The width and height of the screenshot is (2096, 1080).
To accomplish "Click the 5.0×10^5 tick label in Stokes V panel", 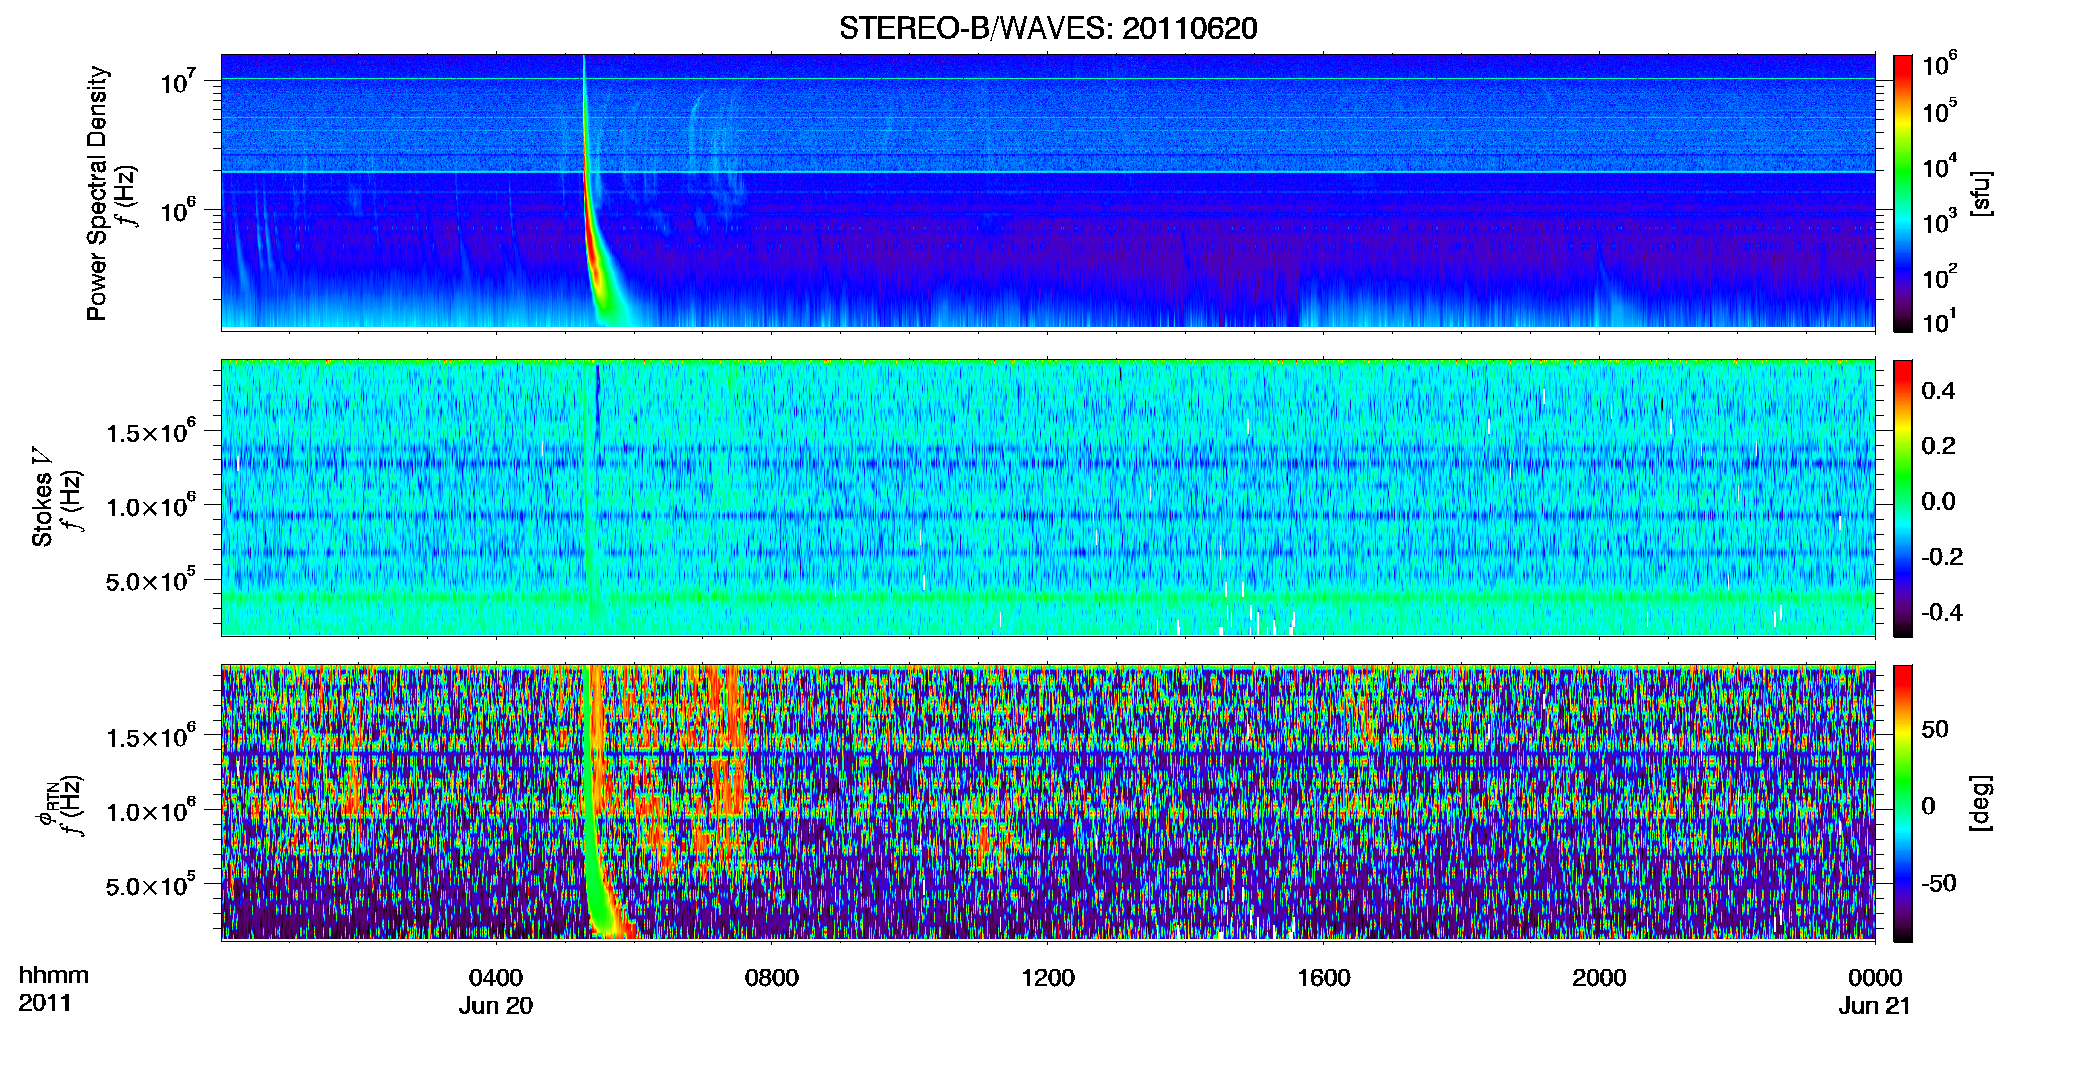I will [x=151, y=580].
